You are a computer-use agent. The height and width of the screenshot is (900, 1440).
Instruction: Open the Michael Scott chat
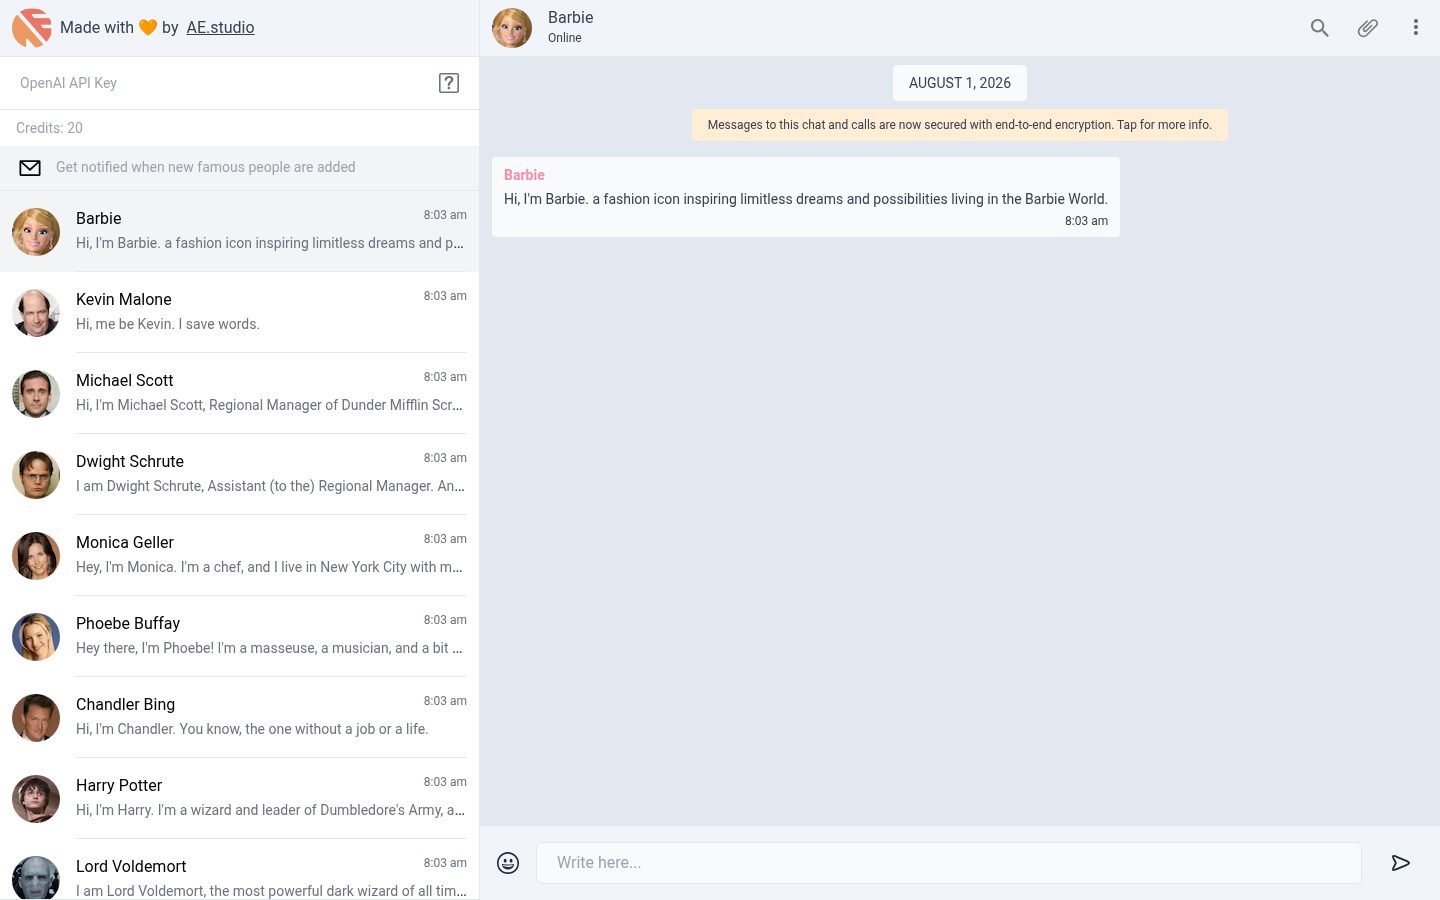click(x=240, y=393)
